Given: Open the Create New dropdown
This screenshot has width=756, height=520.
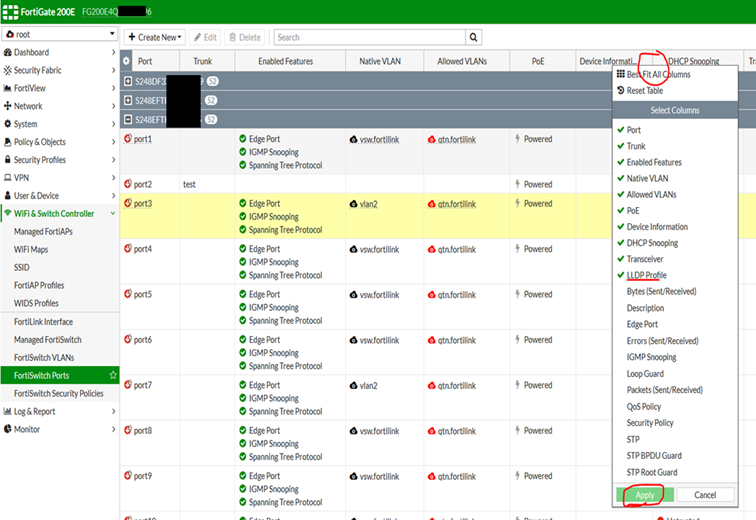Looking at the screenshot, I should tap(154, 37).
